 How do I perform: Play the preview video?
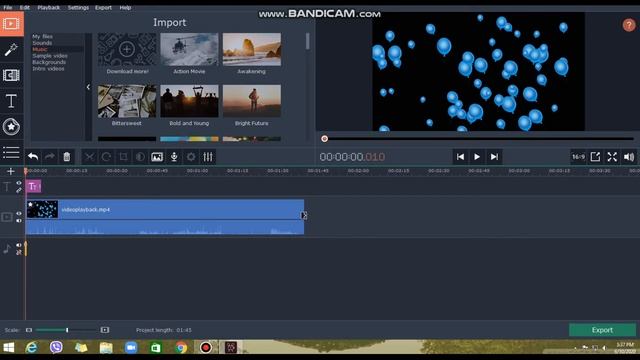[x=477, y=157]
